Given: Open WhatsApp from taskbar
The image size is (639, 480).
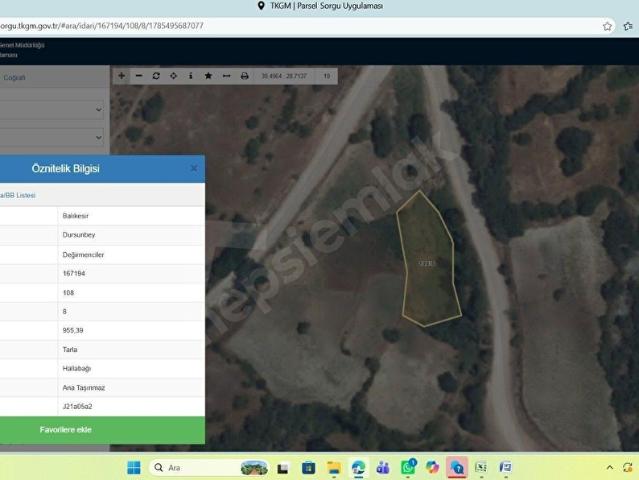Looking at the screenshot, I should [x=408, y=467].
